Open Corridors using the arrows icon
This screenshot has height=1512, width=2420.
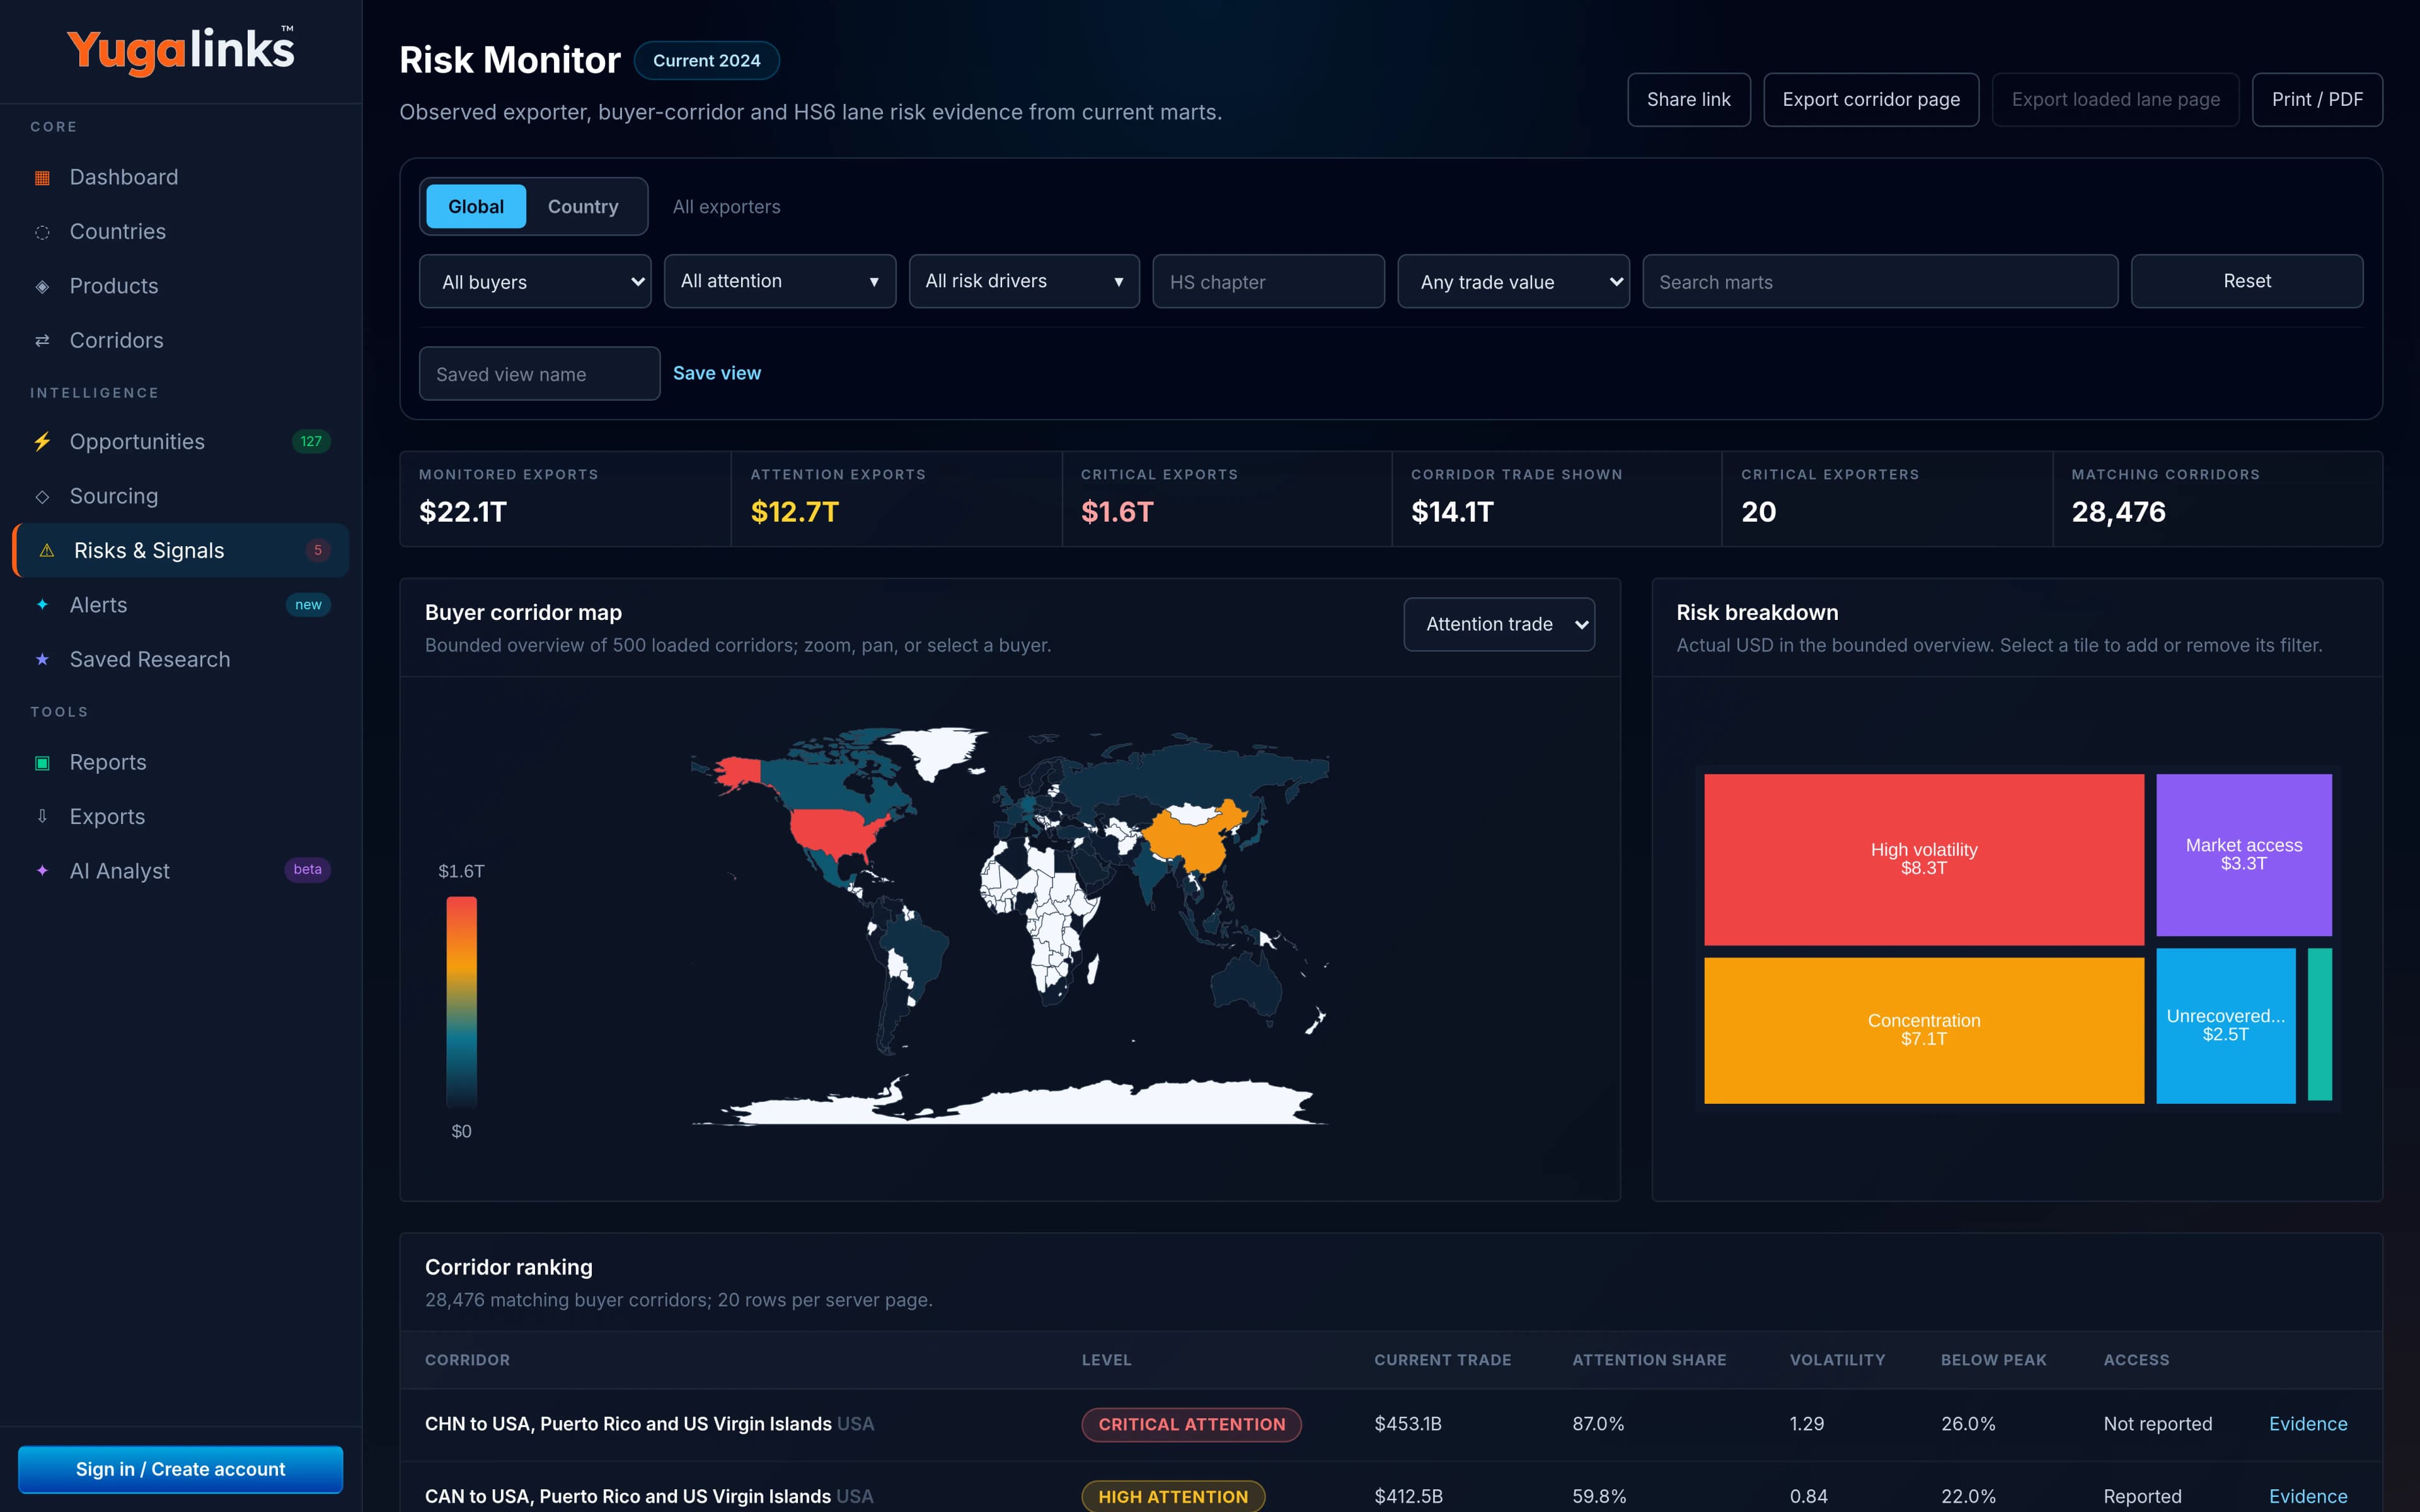point(42,341)
